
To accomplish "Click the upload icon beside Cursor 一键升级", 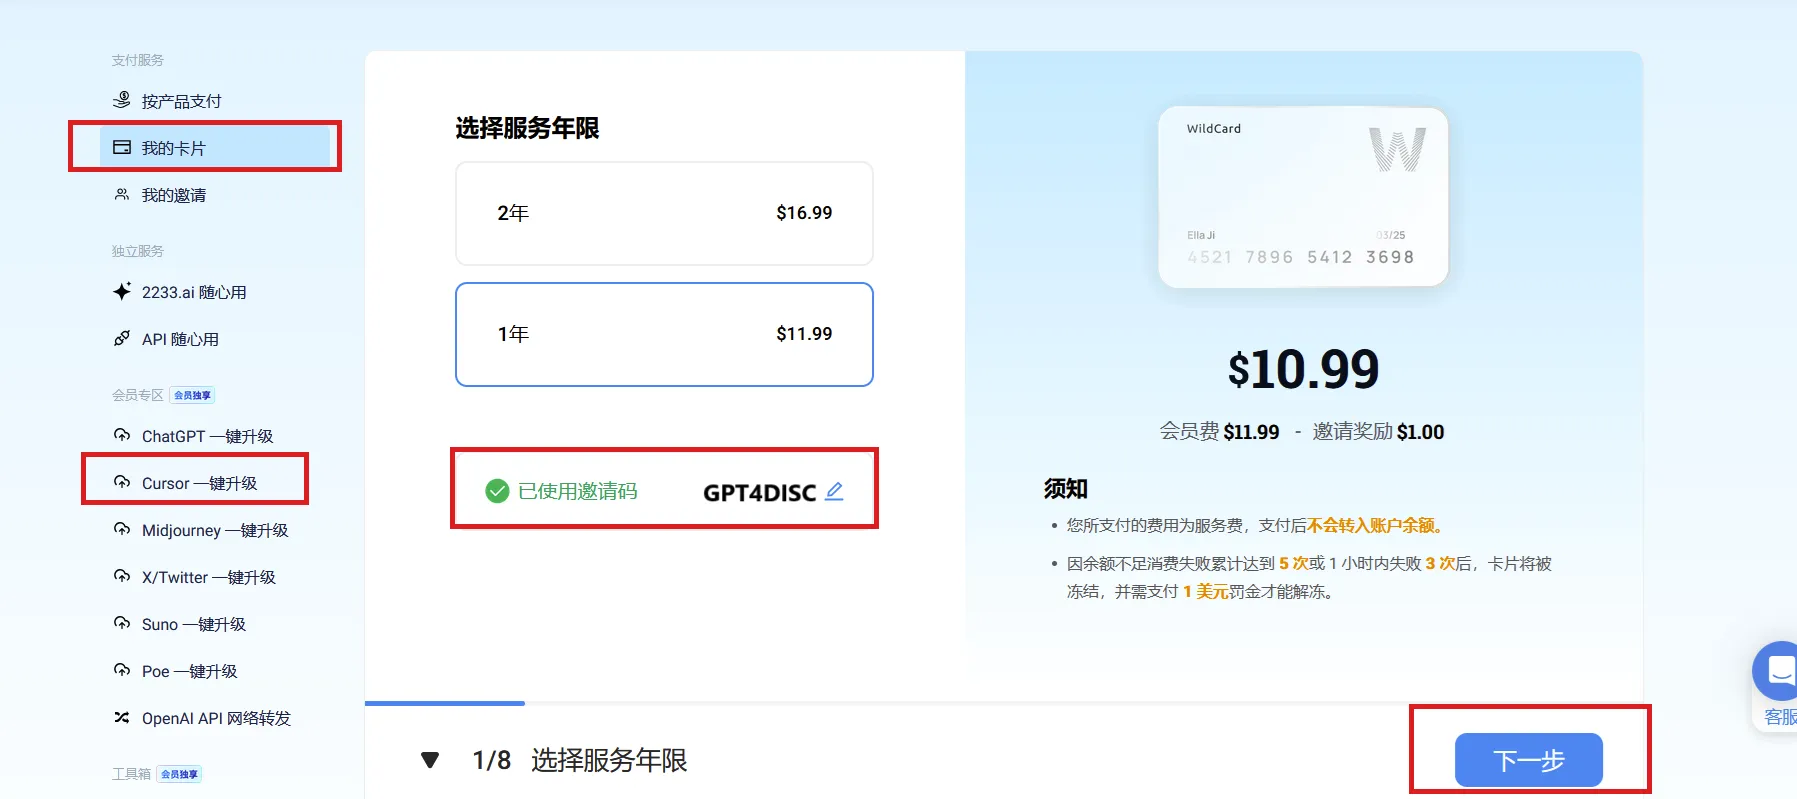I will 122,482.
